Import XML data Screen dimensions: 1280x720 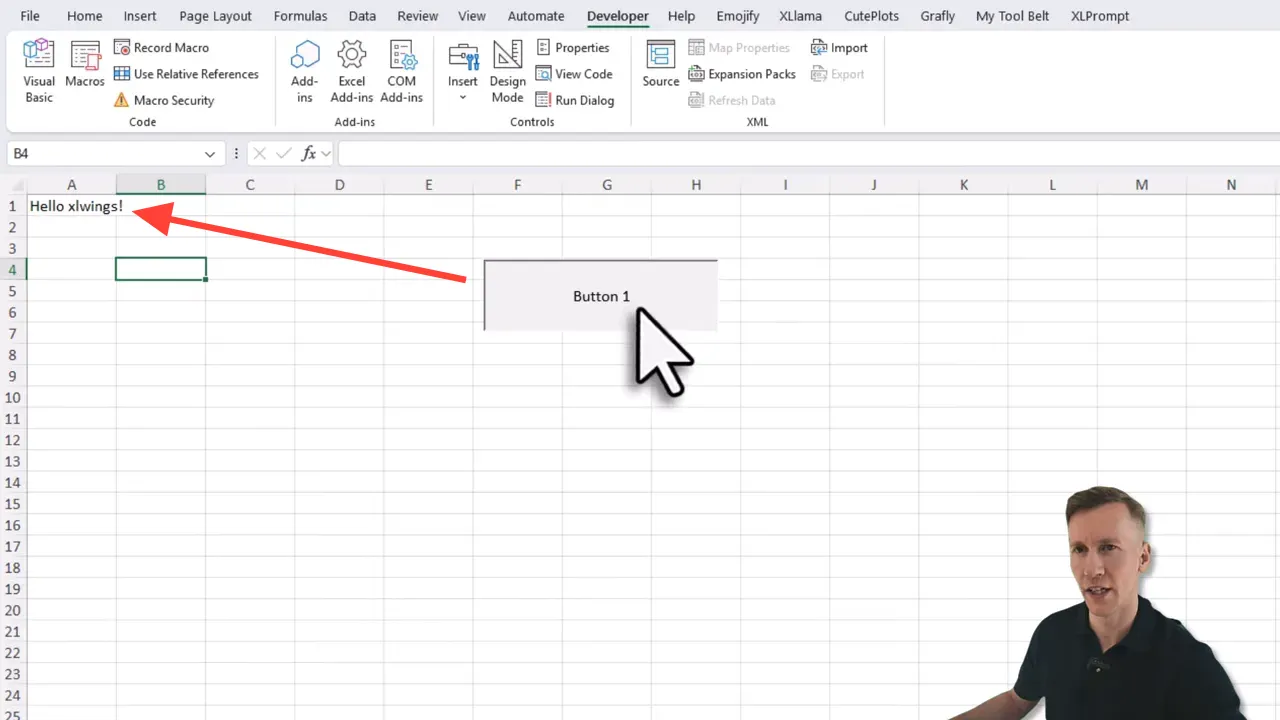(x=840, y=47)
